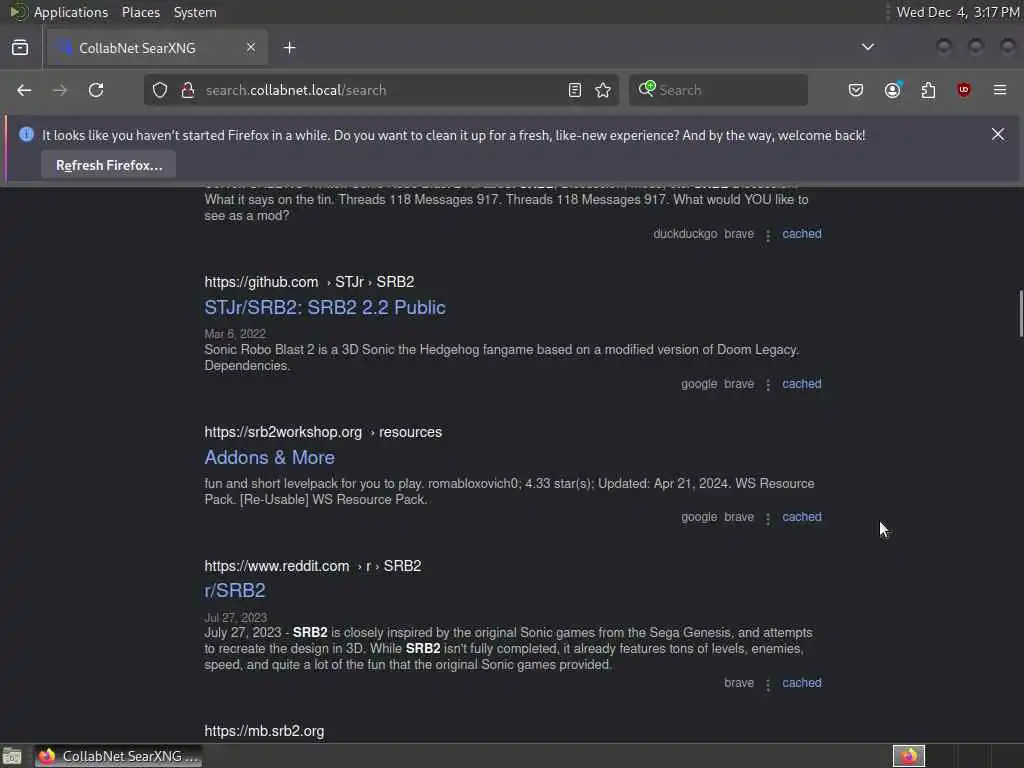Click the site connection lock icon
This screenshot has height=768, width=1024.
pos(188,90)
